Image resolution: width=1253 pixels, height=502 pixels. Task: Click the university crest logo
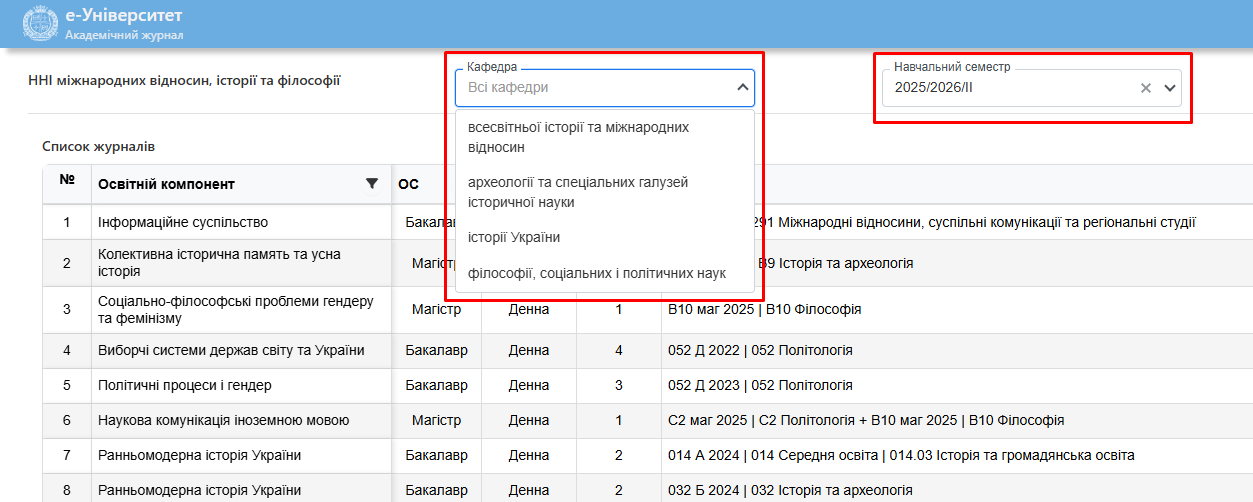[39, 24]
